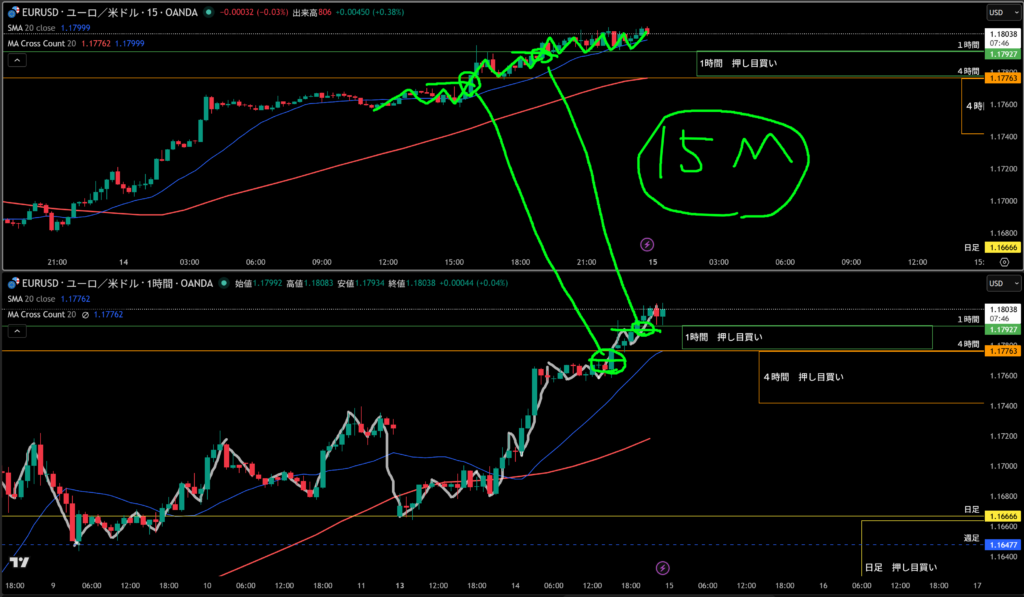Click the yellow 1.16666 price label on the bottom chart
Viewport: 1024px width, 597px height.
point(1001,516)
